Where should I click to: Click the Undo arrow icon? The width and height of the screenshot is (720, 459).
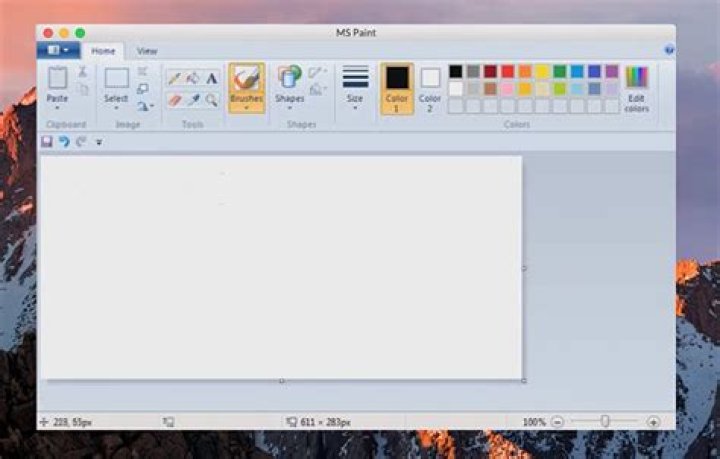(x=64, y=141)
